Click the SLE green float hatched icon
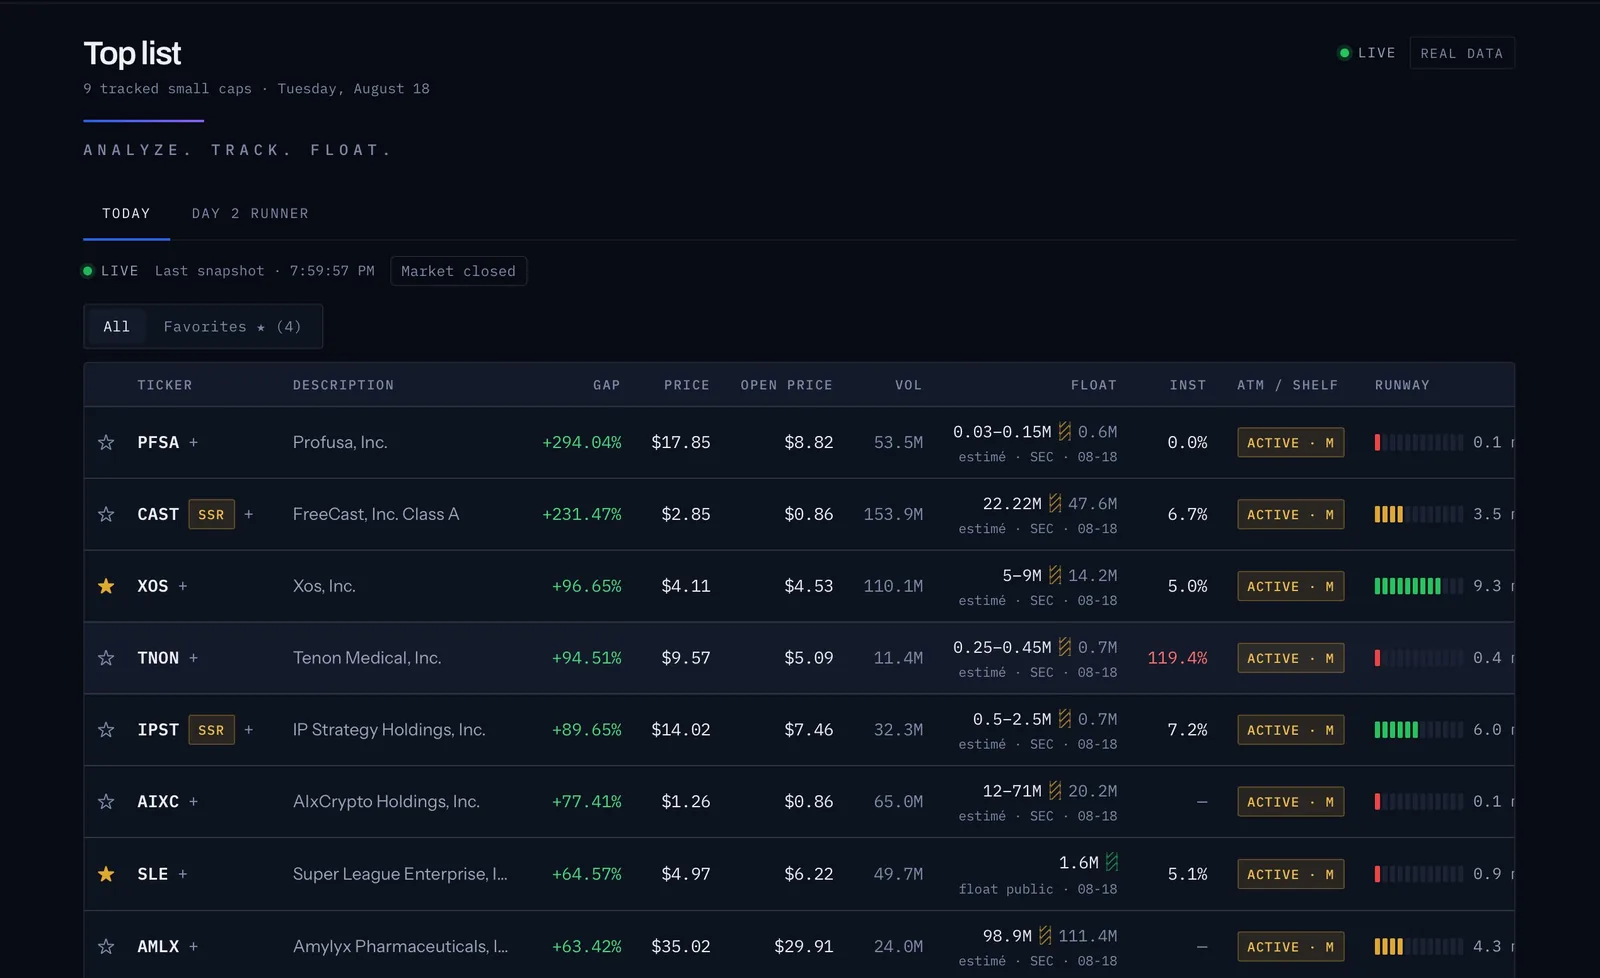This screenshot has width=1600, height=978. point(1112,862)
